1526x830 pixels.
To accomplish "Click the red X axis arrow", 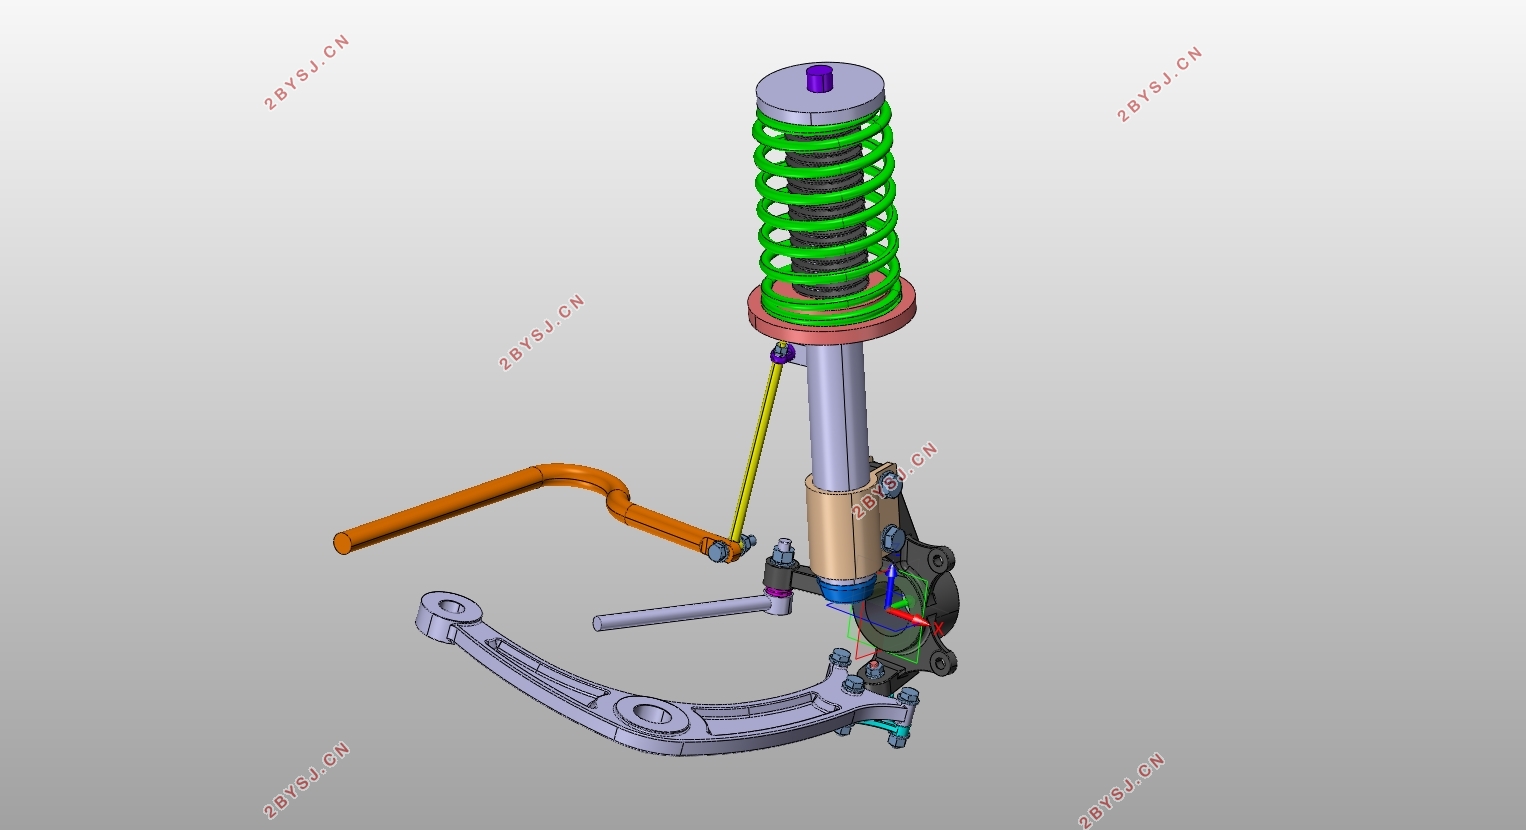I will [x=910, y=617].
